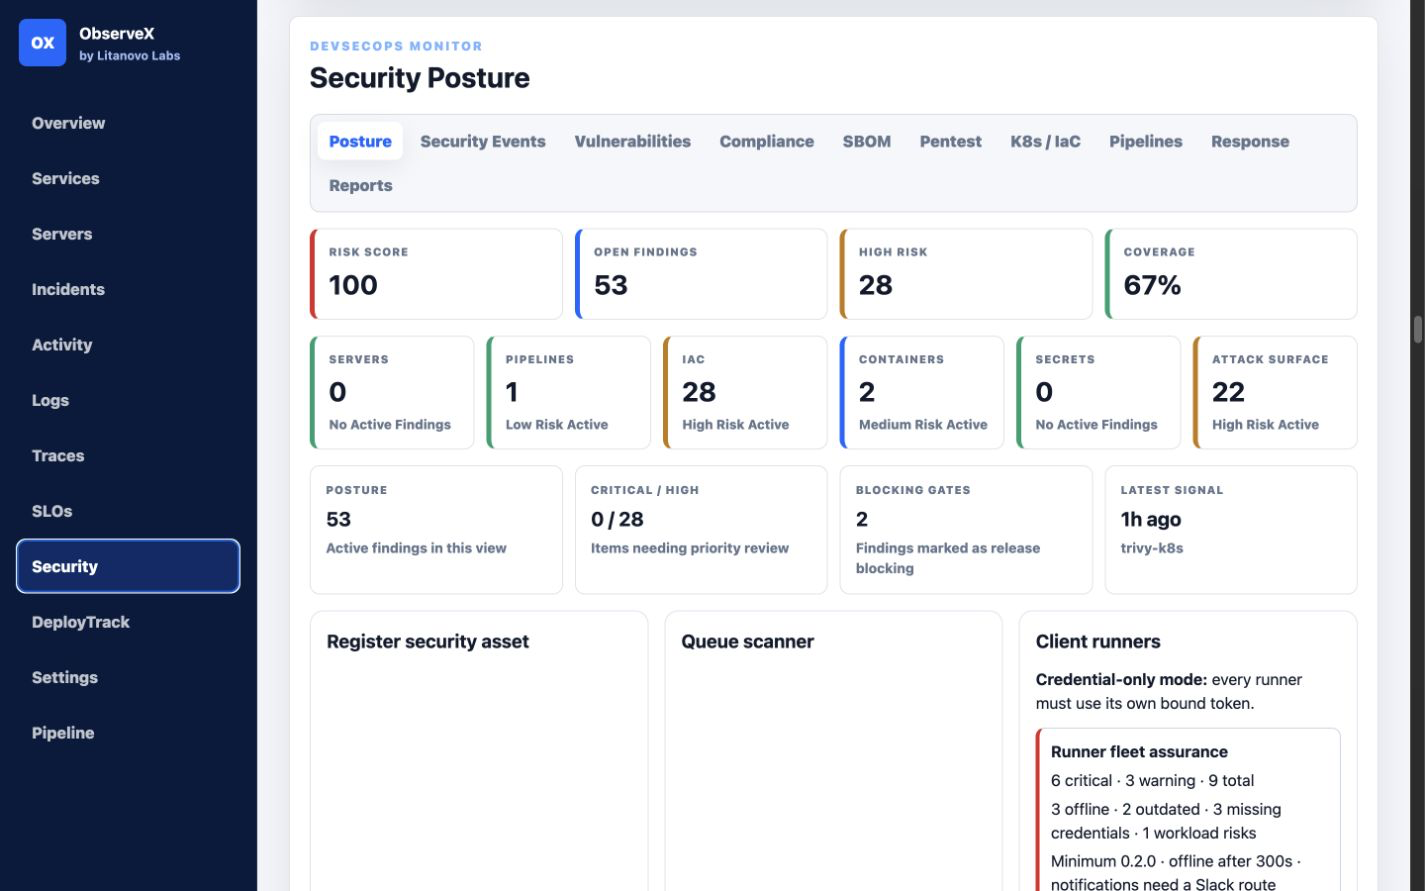
Task: Select the Reports tab
Action: pyautogui.click(x=360, y=185)
